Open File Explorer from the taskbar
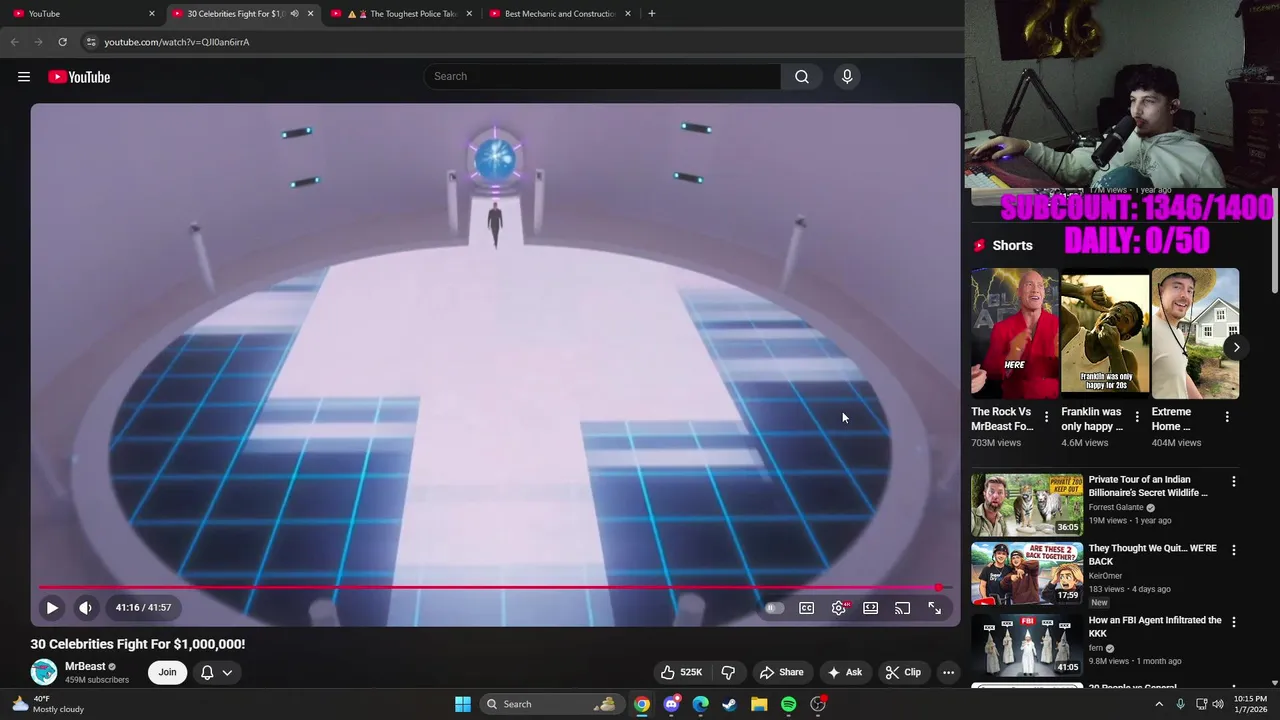The image size is (1280, 720). pos(759,704)
